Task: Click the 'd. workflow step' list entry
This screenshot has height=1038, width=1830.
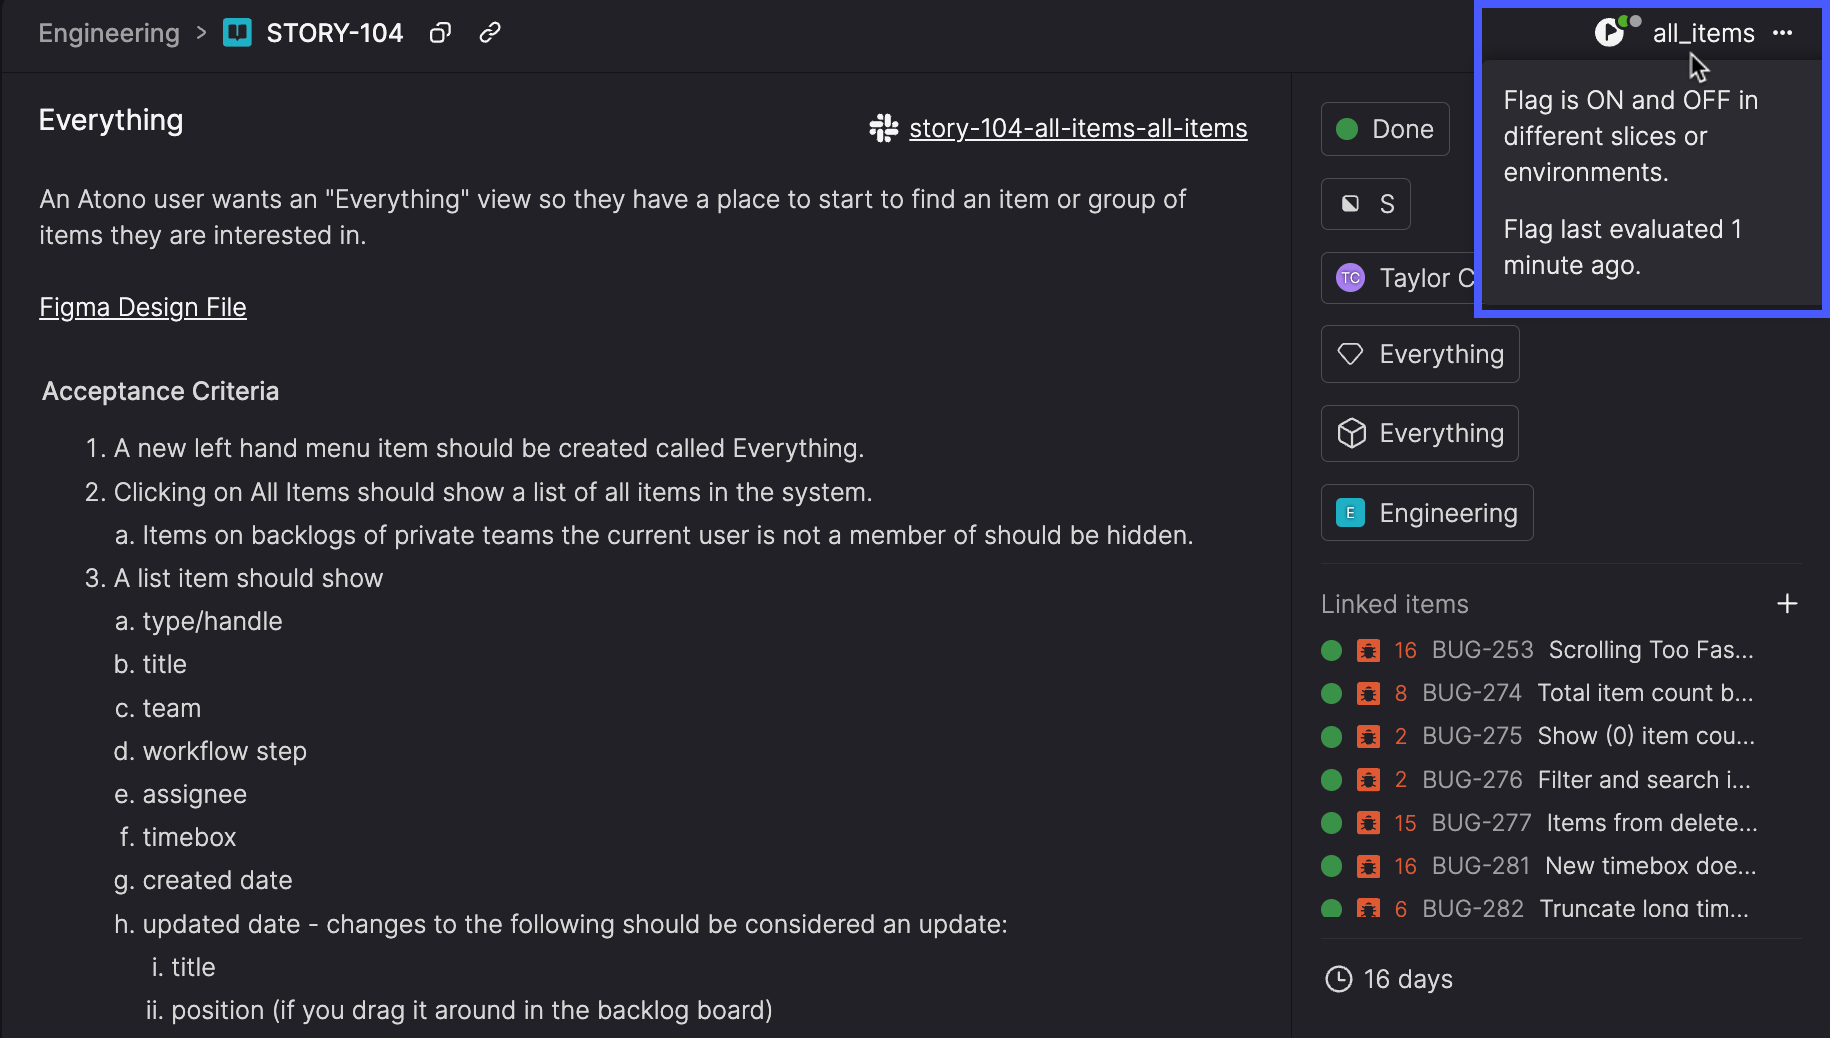Action: (210, 751)
